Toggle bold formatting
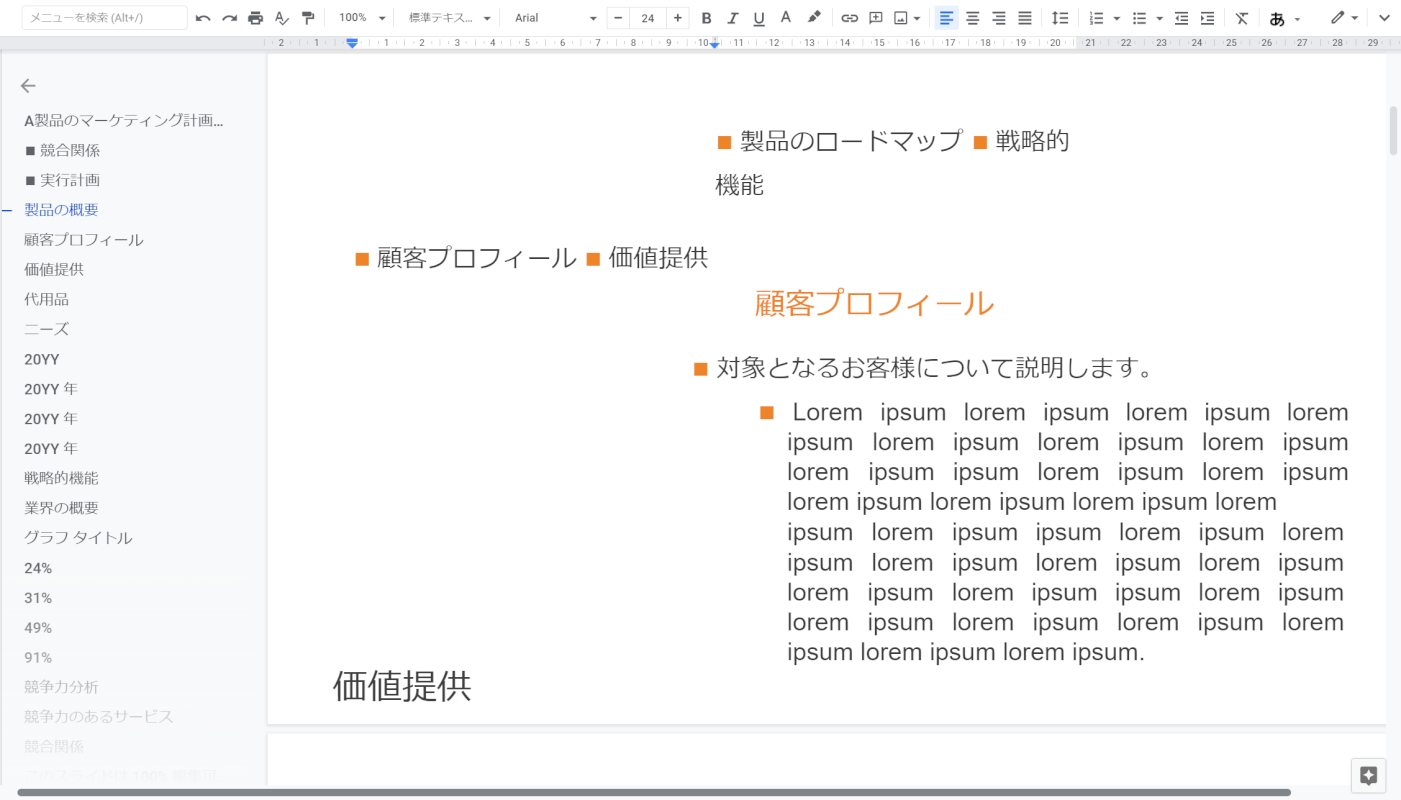The image size is (1401, 800). [706, 18]
